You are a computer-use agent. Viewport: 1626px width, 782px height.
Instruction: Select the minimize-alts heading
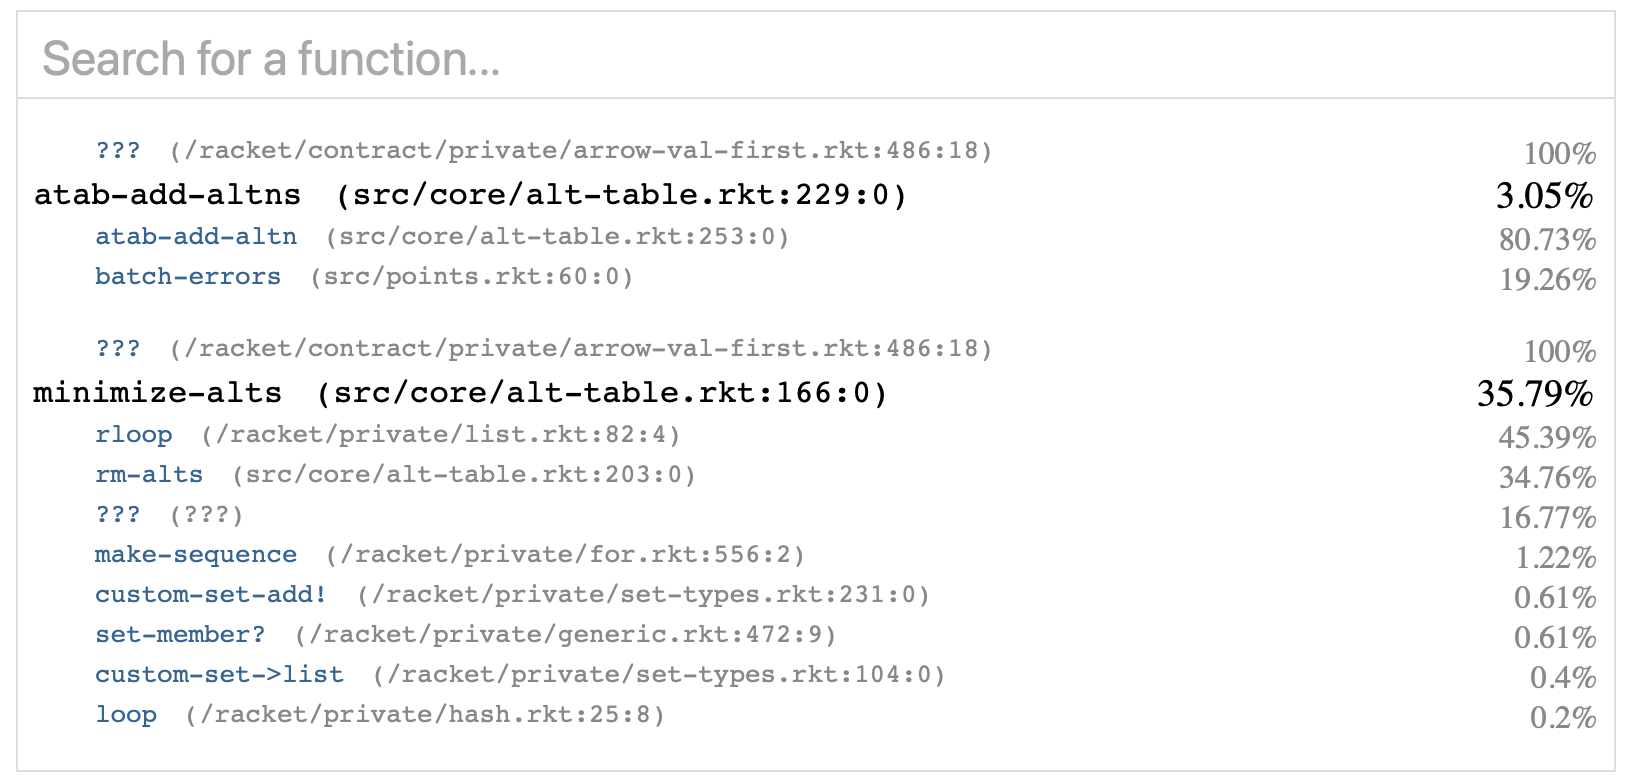click(x=158, y=392)
